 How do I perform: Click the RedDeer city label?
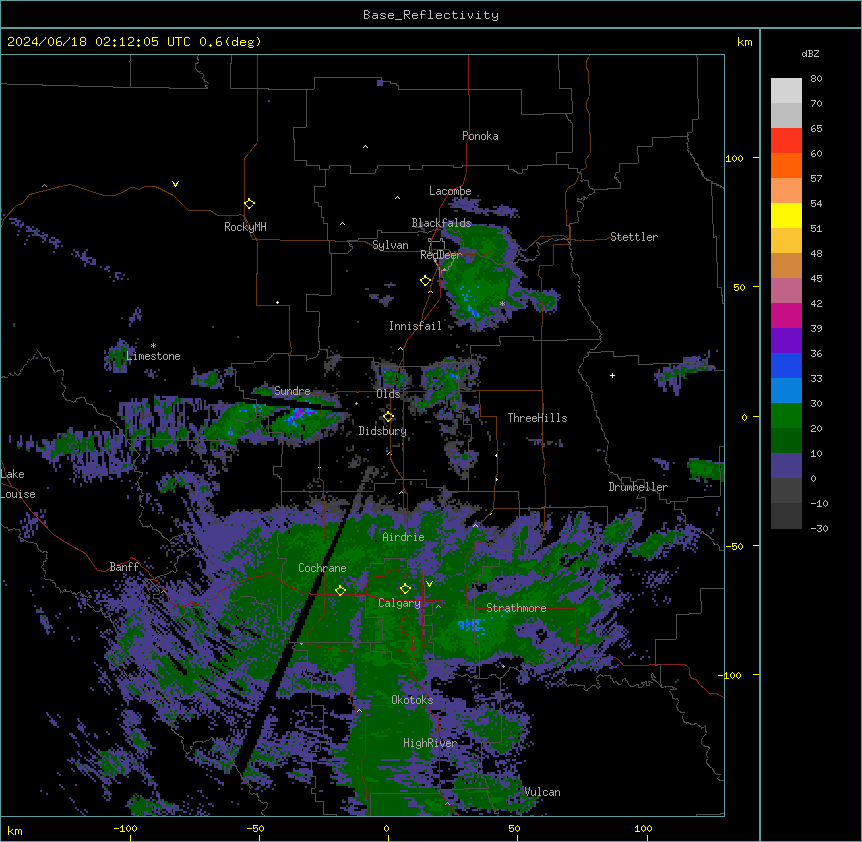[x=441, y=255]
